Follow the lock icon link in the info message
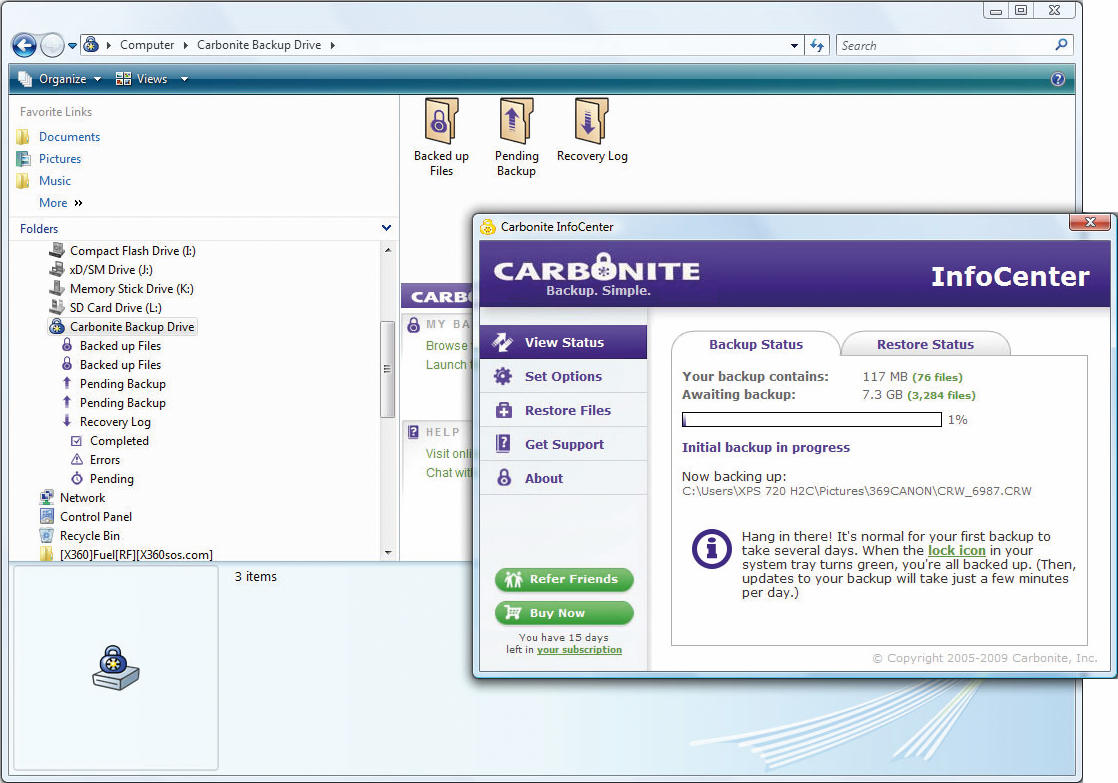The image size is (1118, 783). (x=956, y=551)
